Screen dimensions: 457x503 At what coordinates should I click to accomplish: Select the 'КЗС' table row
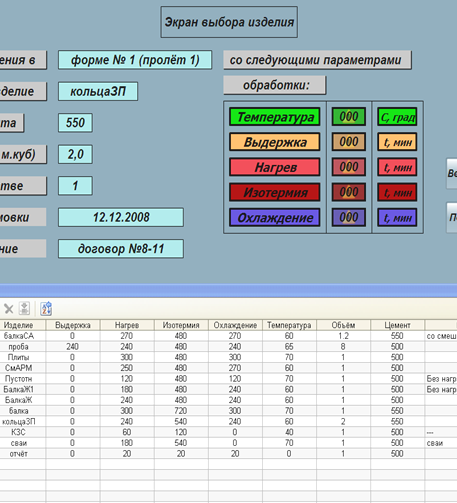pyautogui.click(x=228, y=432)
